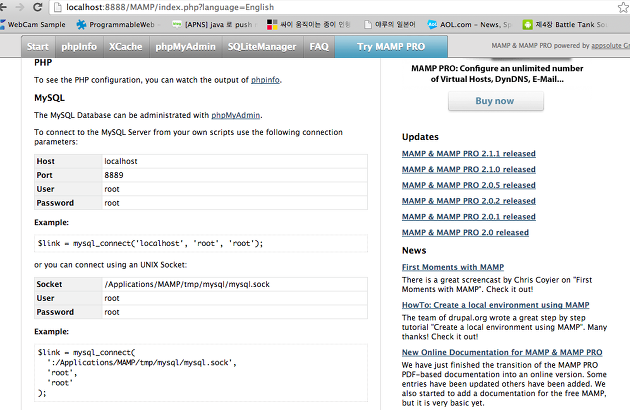This screenshot has width=630, height=410.
Task: Click the MySQL heading
Action: (49, 98)
